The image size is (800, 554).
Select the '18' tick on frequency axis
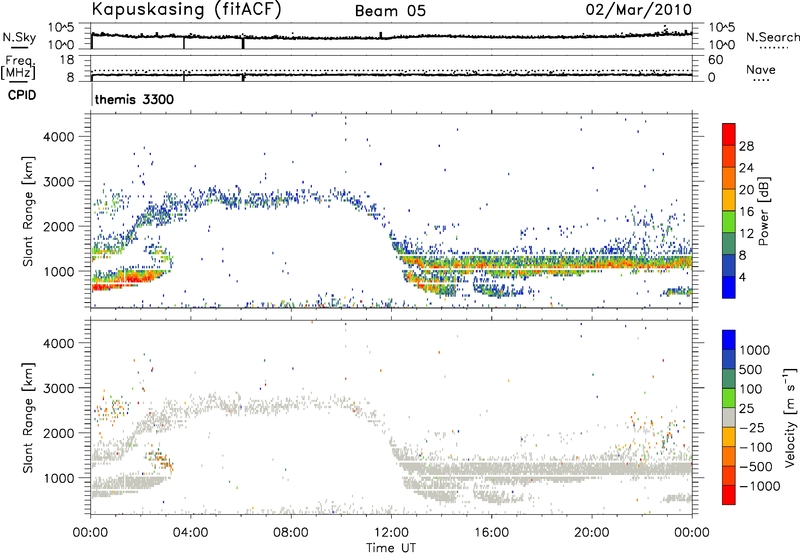(67, 60)
